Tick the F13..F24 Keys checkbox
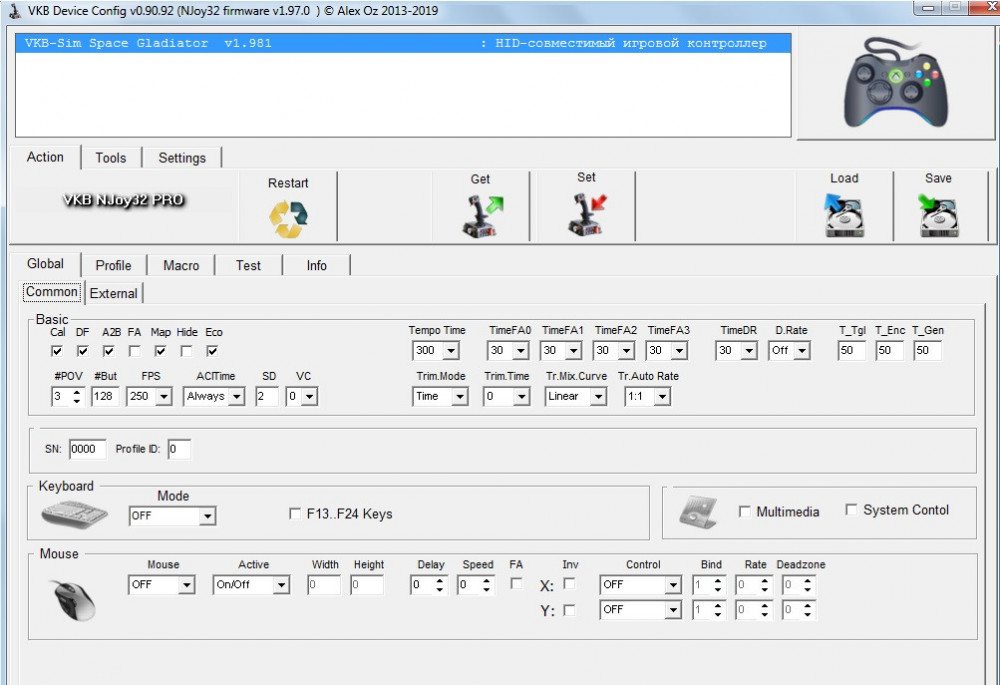 (x=295, y=514)
